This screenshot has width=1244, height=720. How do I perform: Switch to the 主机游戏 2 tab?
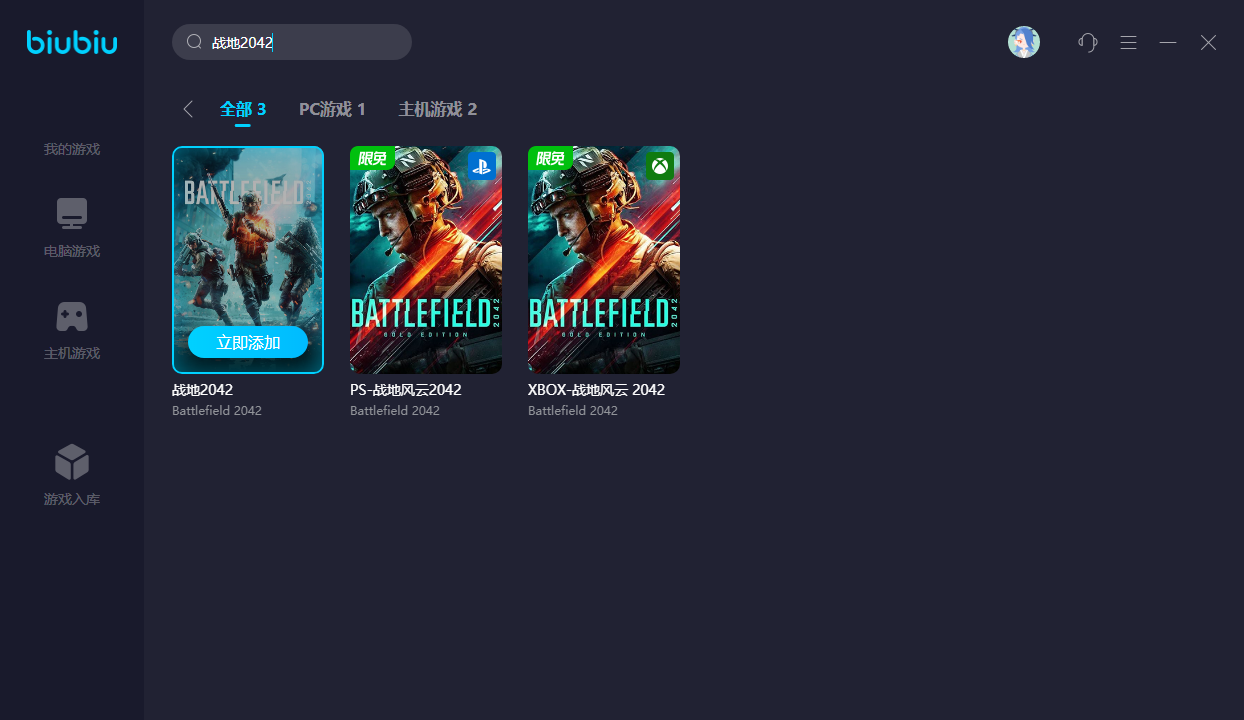[437, 109]
